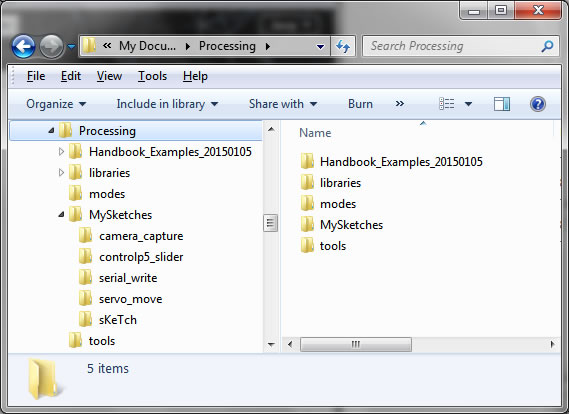This screenshot has width=569, height=414.
Task: Open the View menu
Action: pyautogui.click(x=109, y=76)
